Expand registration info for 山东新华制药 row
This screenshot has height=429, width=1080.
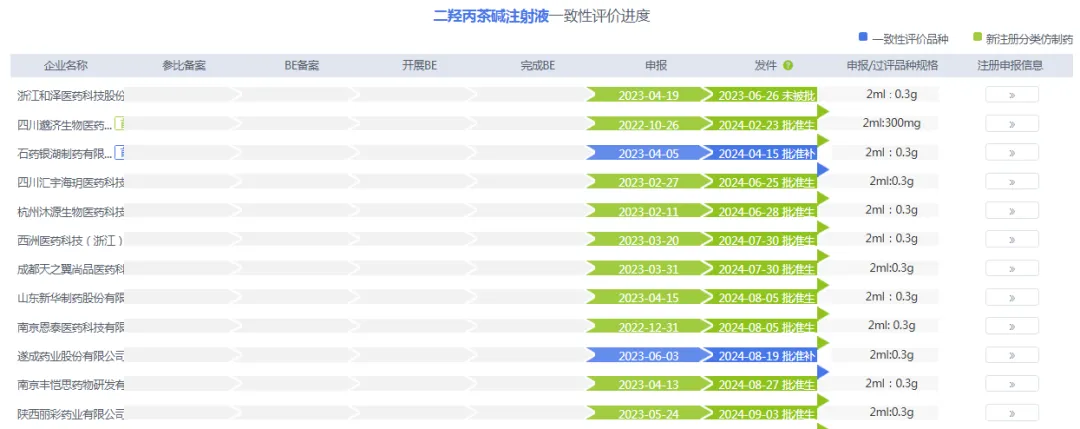coord(1012,297)
